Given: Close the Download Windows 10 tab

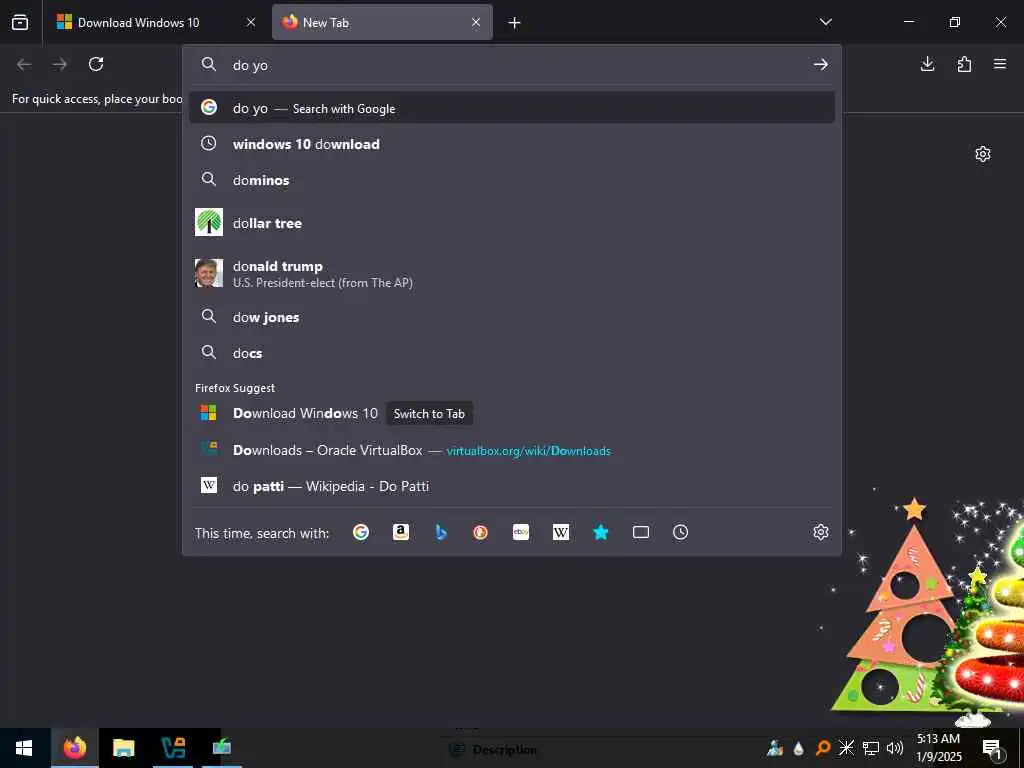Looking at the screenshot, I should click(251, 22).
